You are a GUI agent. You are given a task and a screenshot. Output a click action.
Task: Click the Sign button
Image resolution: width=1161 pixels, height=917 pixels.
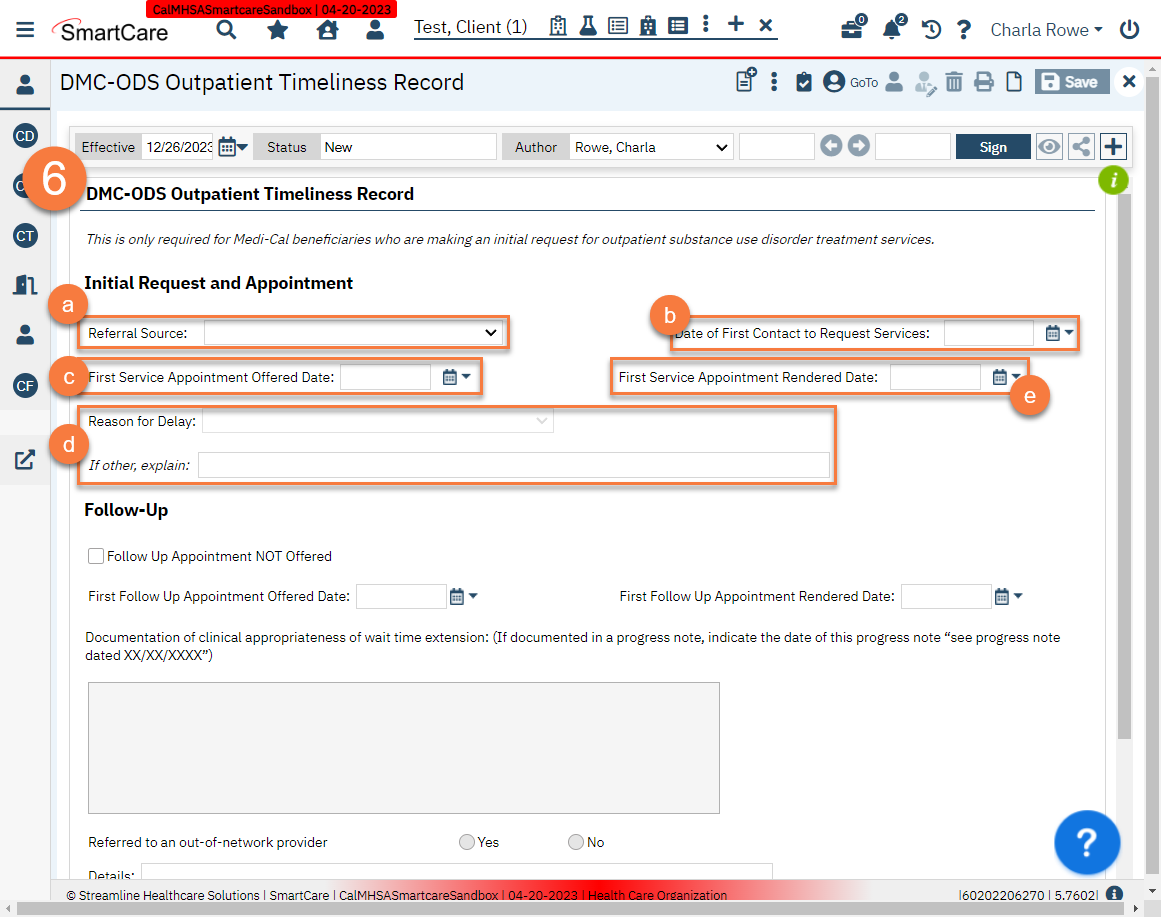tap(992, 146)
